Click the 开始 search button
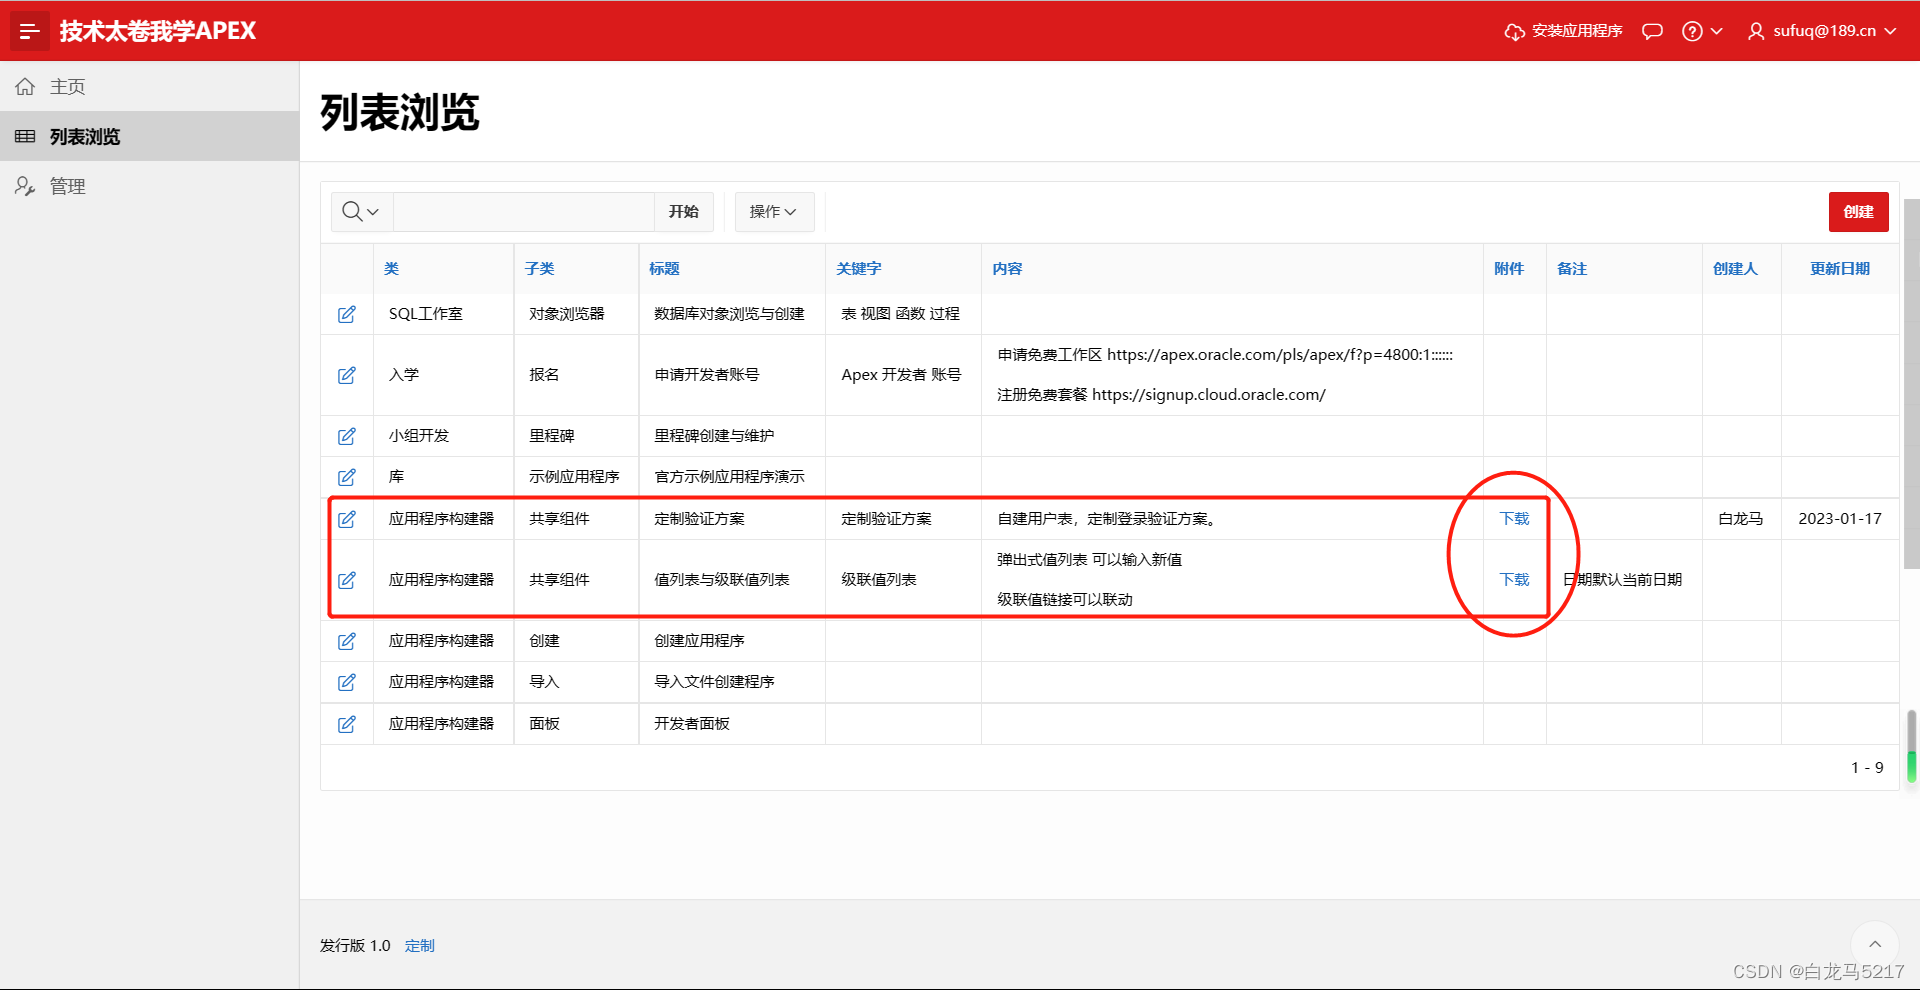The width and height of the screenshot is (1920, 990). 684,212
